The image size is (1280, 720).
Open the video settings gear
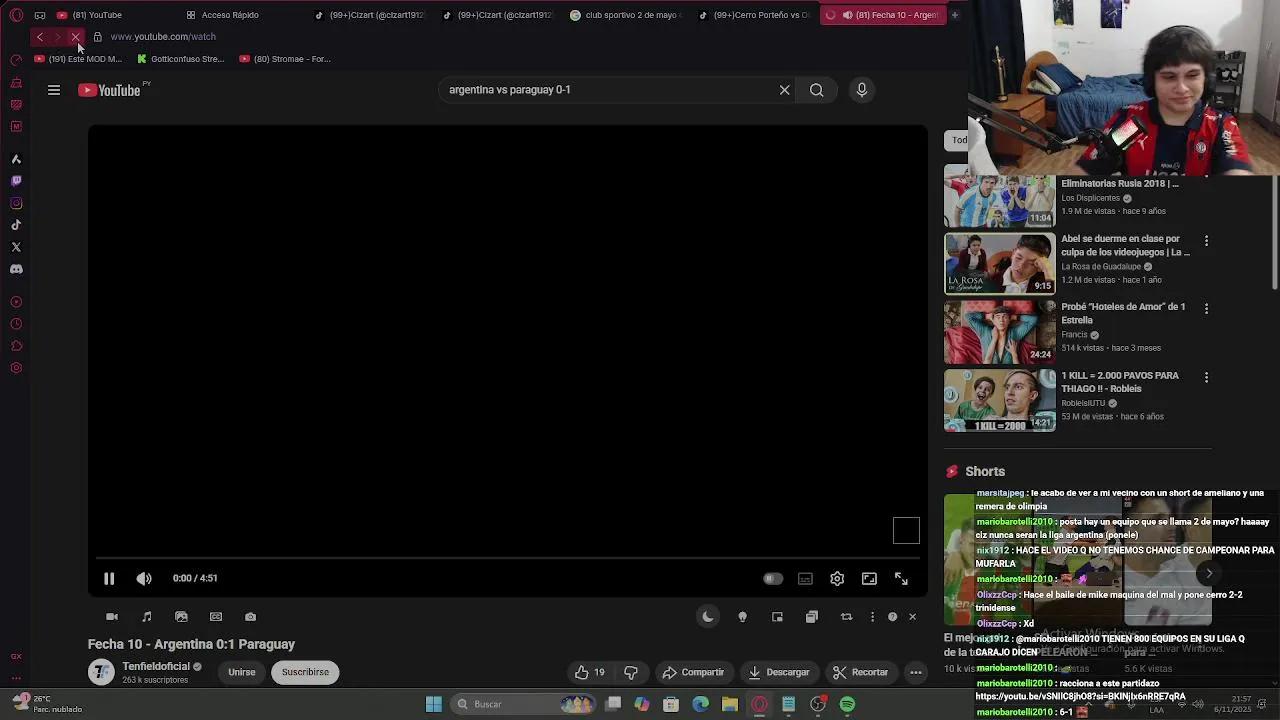coord(837,579)
